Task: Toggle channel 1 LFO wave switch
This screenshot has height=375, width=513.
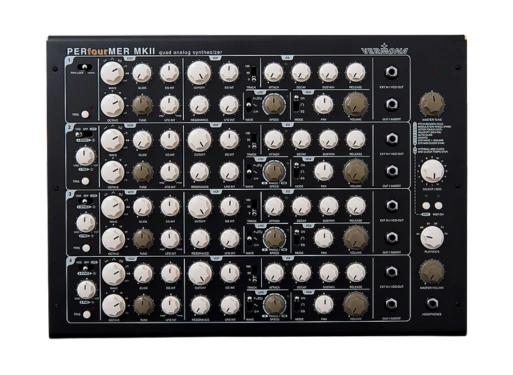Action: click(x=249, y=105)
